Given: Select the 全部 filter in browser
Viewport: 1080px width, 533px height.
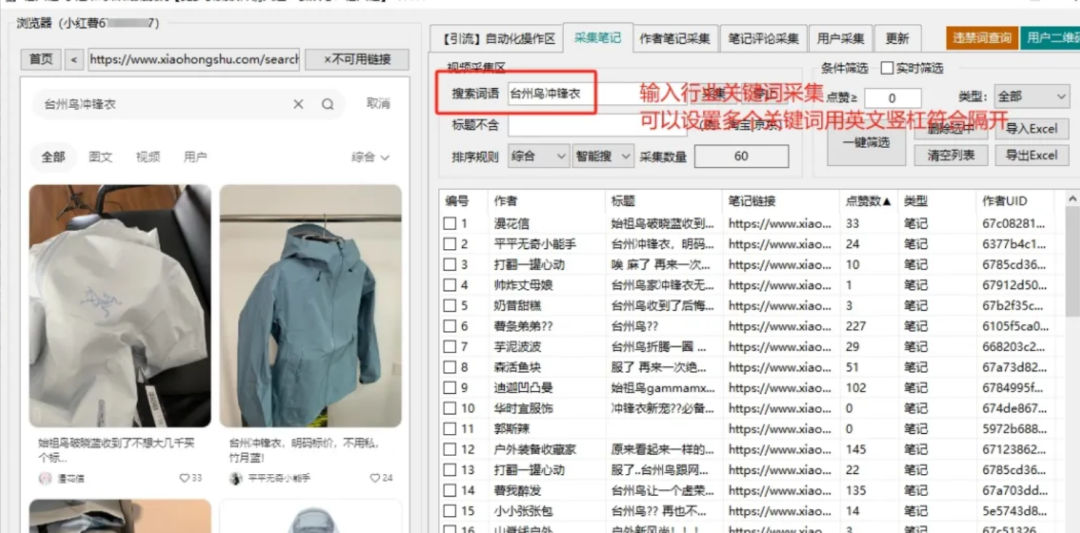Looking at the screenshot, I should 53,157.
